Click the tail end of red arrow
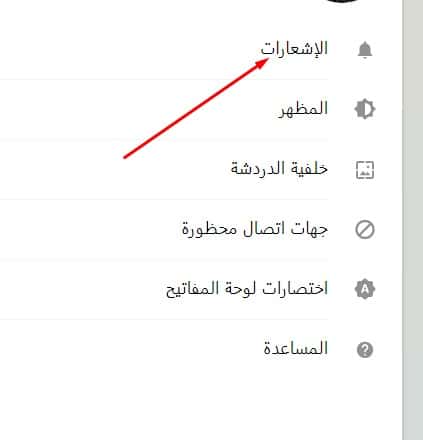Image resolution: width=423 pixels, height=440 pixels. coord(124,157)
